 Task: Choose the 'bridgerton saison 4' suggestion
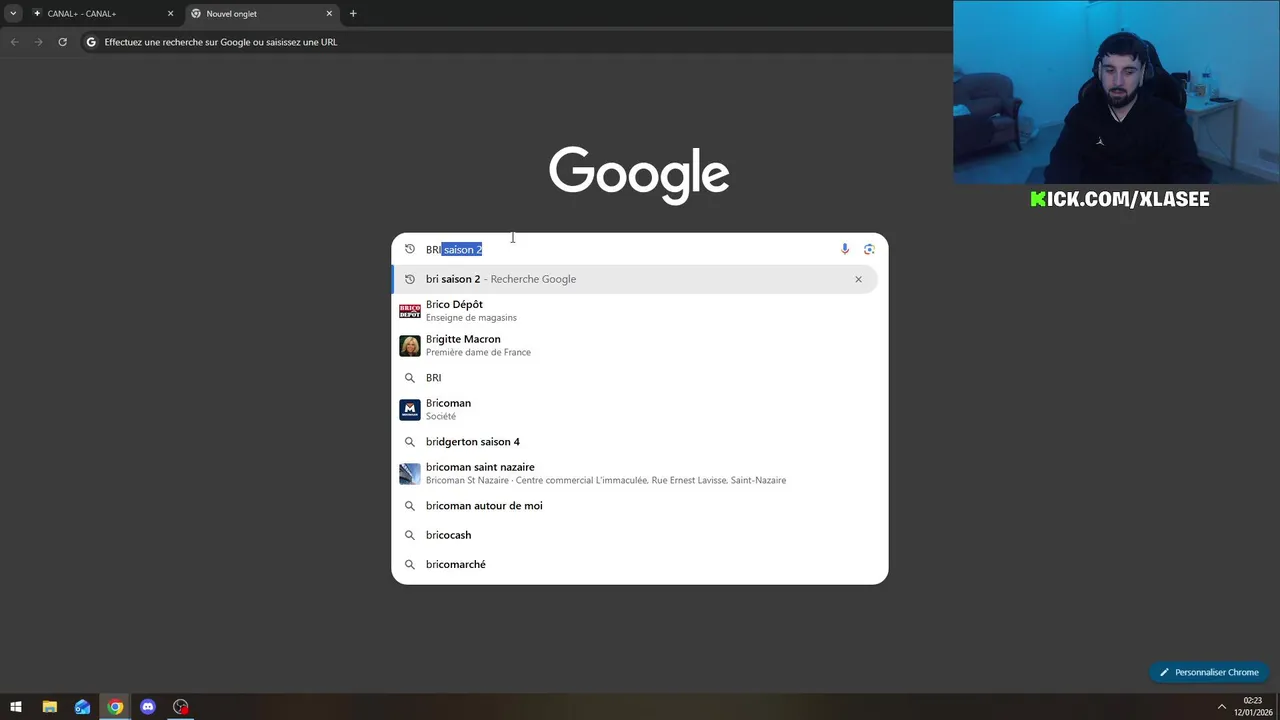tap(635, 442)
